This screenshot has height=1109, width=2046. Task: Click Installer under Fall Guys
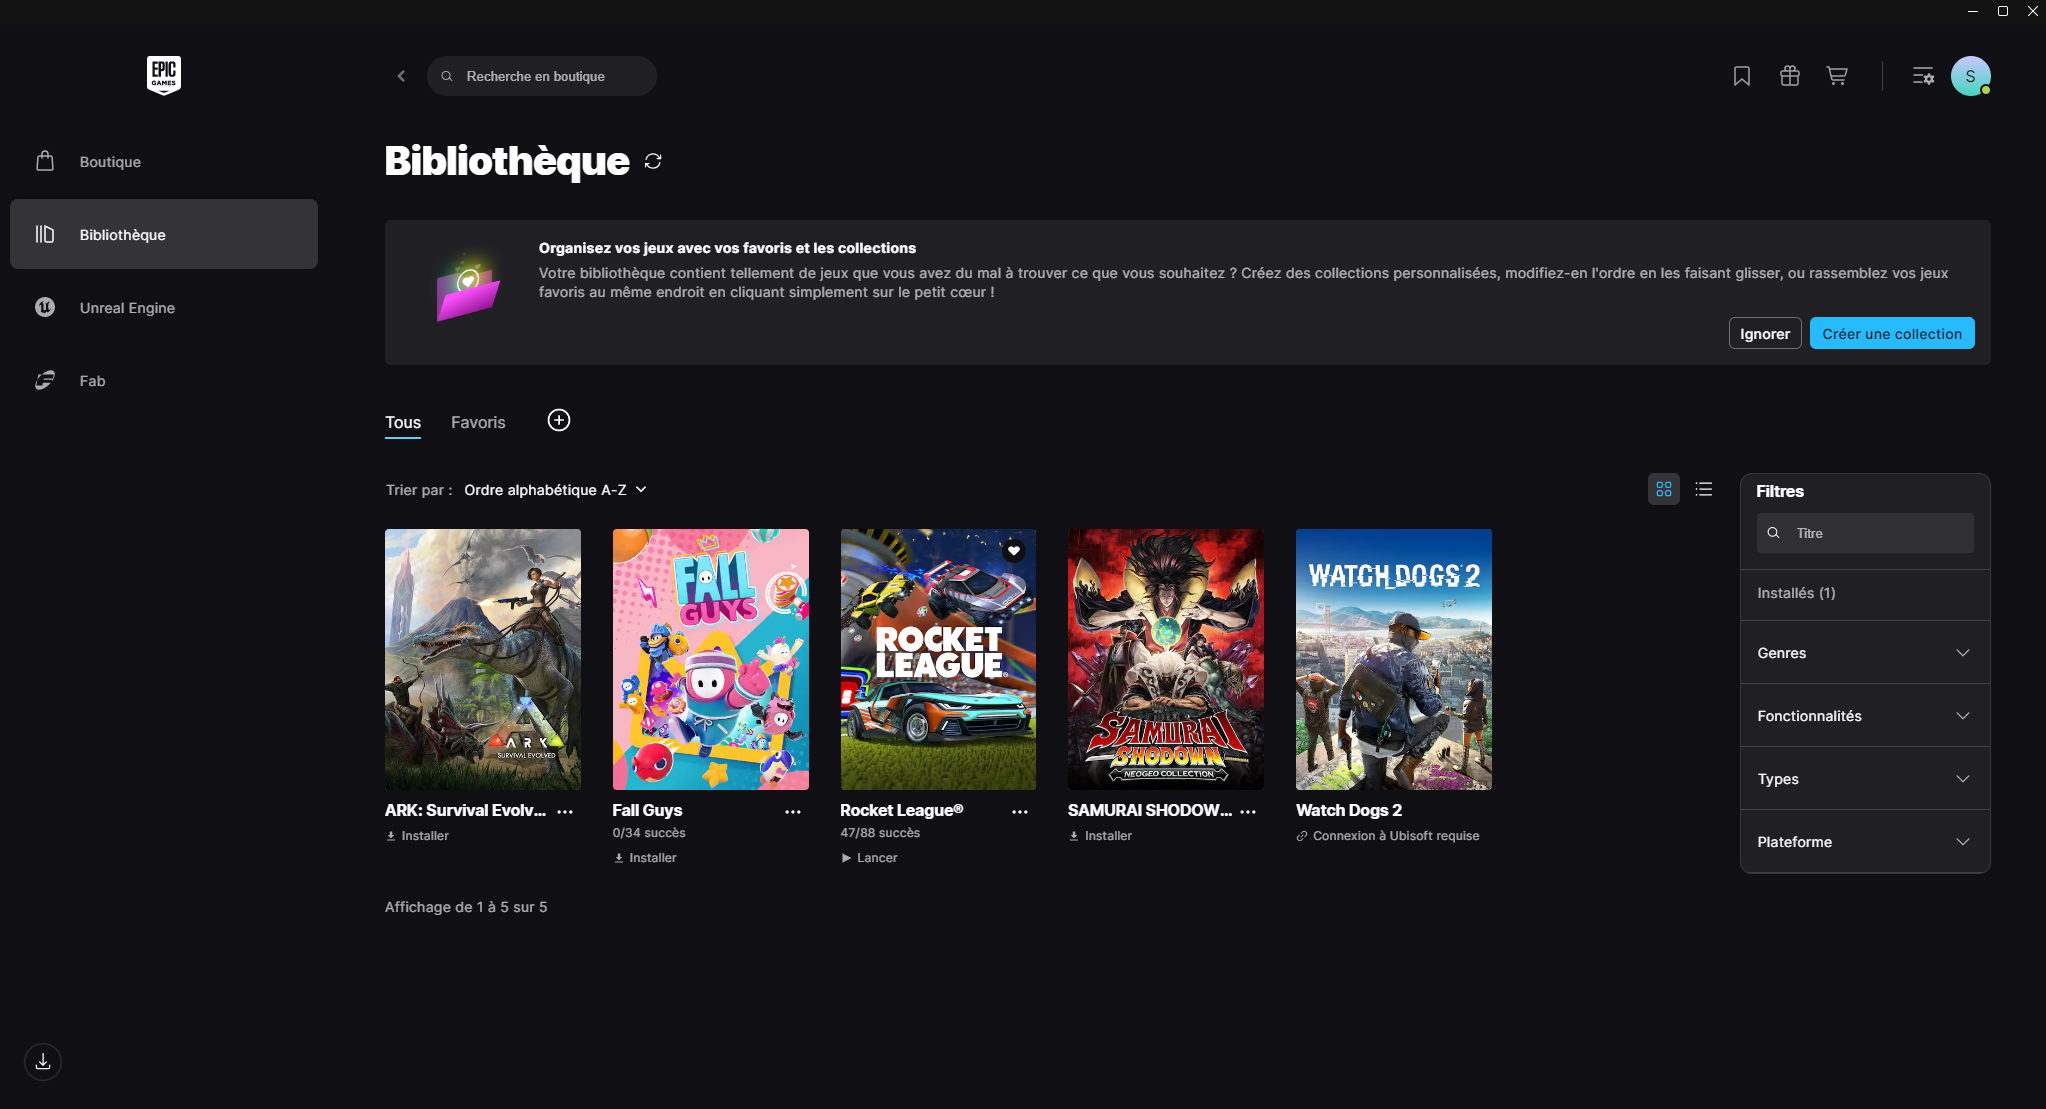click(645, 858)
